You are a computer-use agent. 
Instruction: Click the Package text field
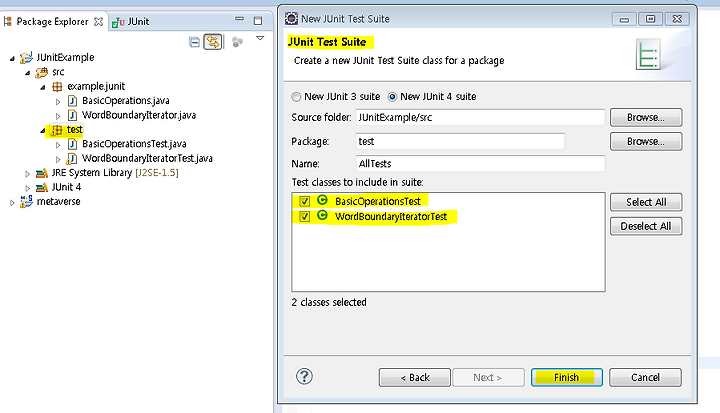[461, 141]
